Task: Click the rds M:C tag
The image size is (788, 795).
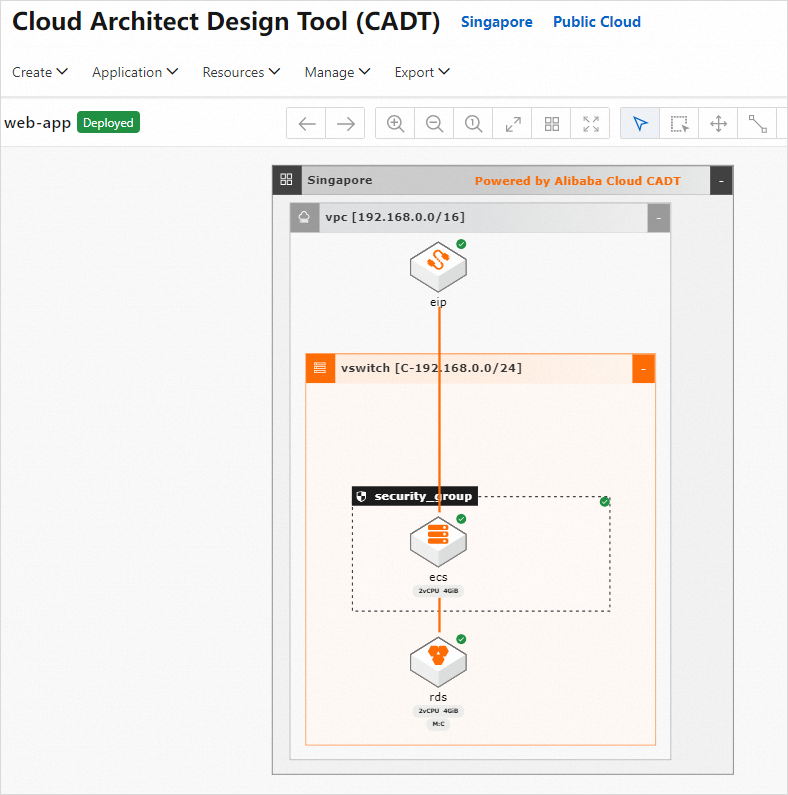Action: point(438,724)
